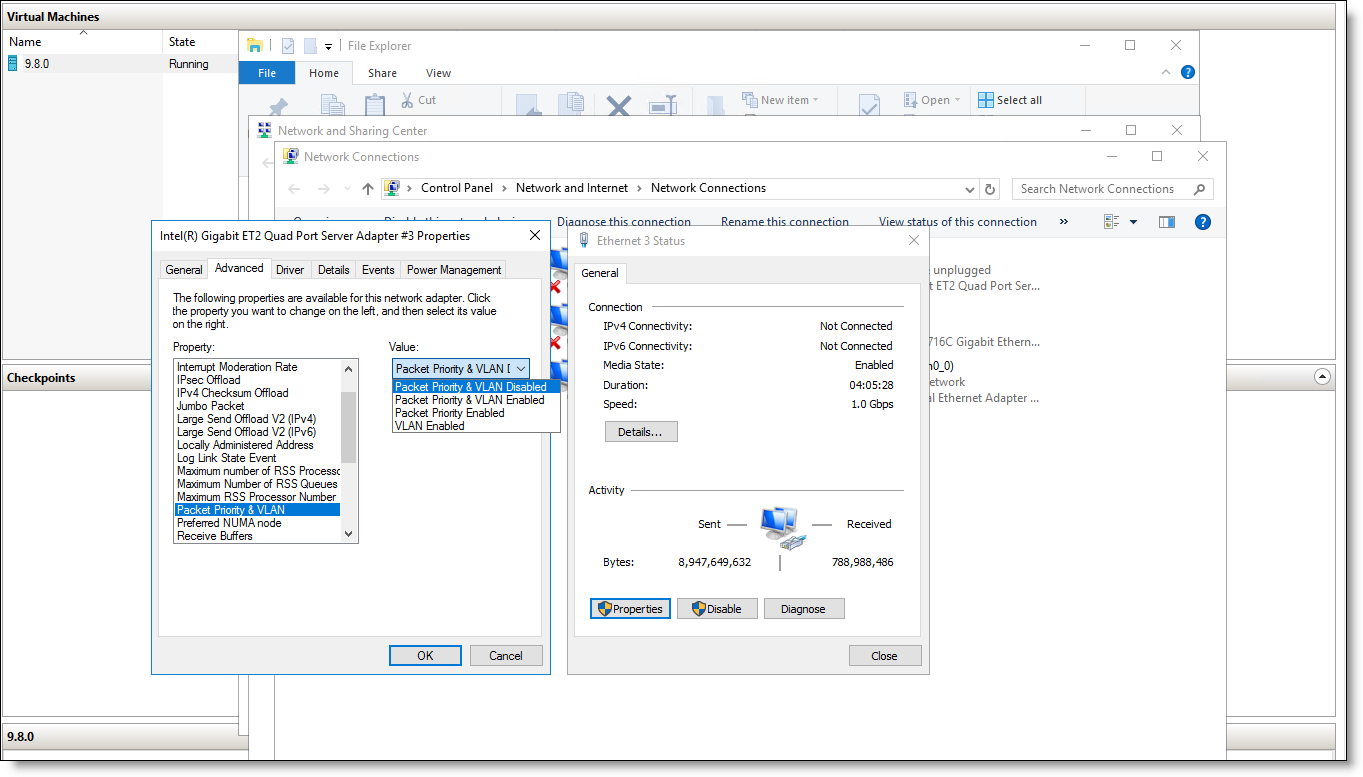Click the Move to icon in ribbon

point(530,105)
